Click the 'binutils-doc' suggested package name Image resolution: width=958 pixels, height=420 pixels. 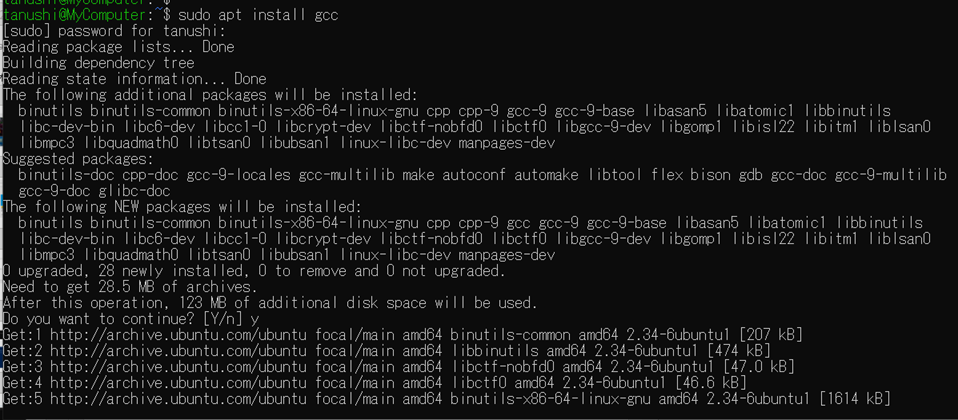[x=67, y=175]
